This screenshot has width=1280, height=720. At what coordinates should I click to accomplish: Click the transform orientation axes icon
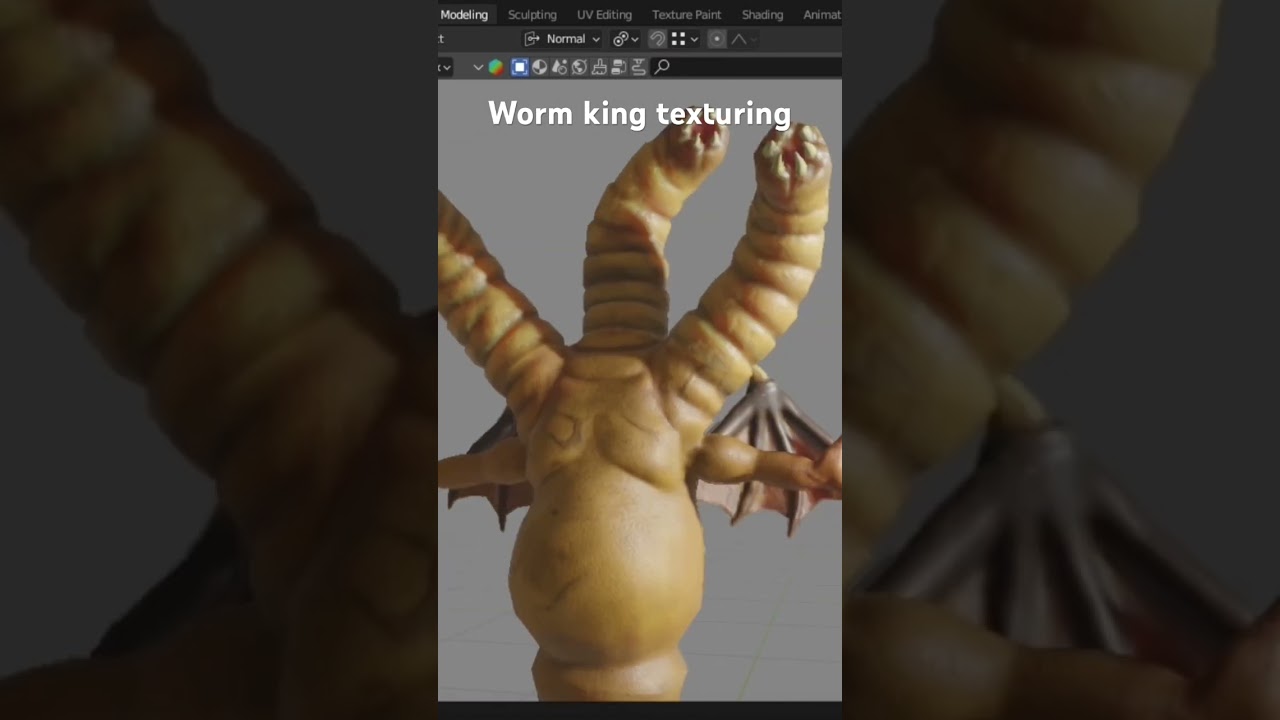pos(532,39)
